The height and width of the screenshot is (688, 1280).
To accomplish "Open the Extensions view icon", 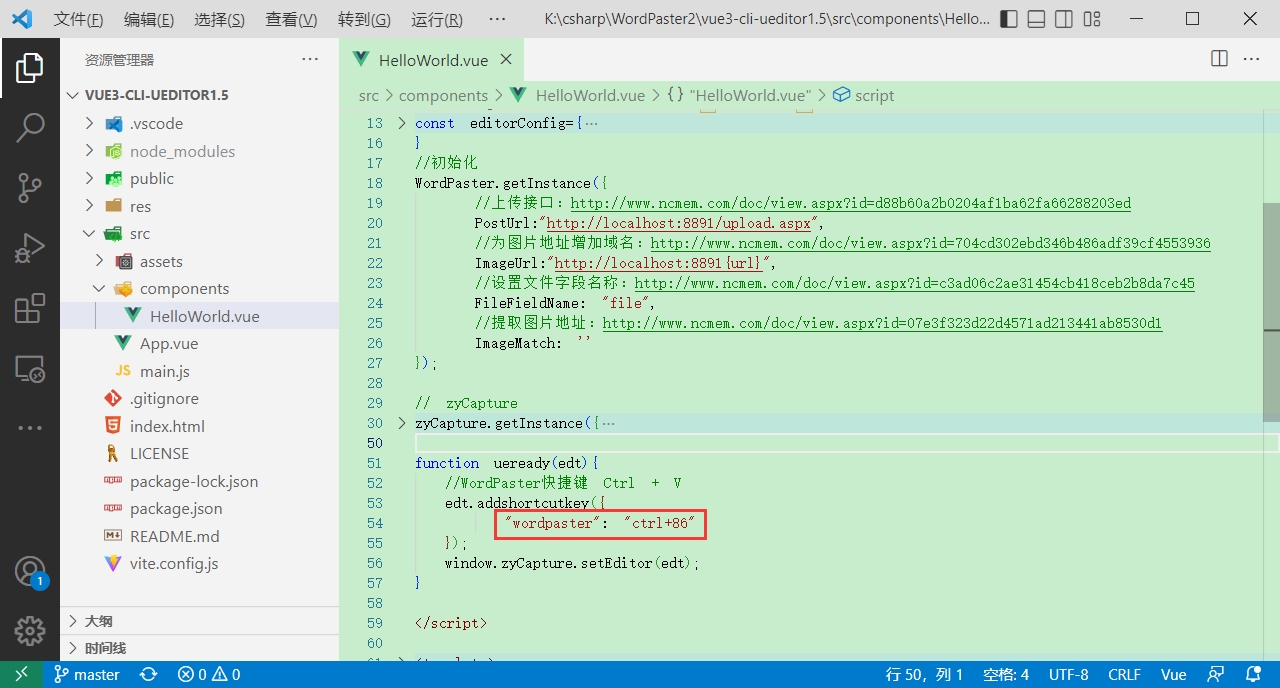I will click(29, 308).
